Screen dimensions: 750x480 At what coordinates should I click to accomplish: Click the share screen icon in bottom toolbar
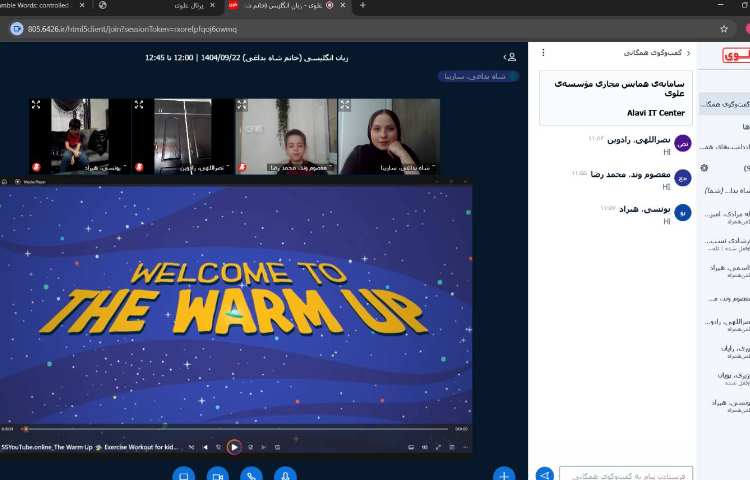pos(183,475)
